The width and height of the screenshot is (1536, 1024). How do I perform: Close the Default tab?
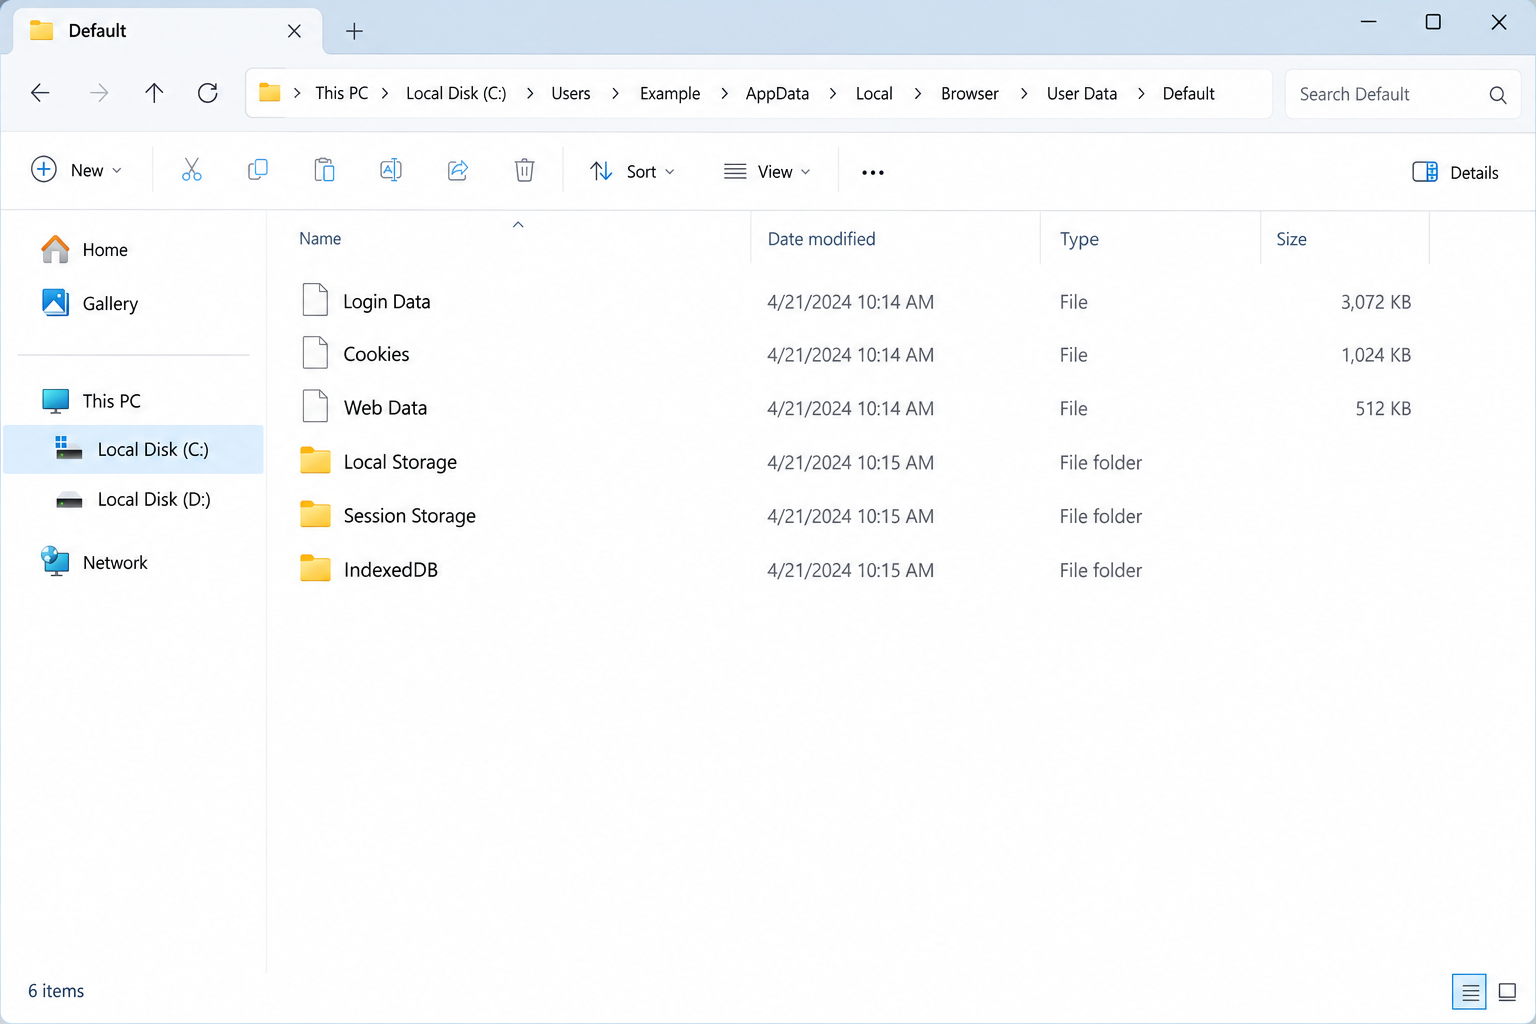294,31
